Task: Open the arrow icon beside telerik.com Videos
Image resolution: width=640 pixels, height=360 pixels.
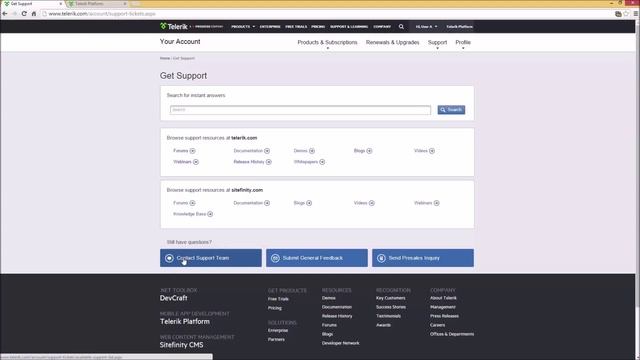Action: pos(432,151)
